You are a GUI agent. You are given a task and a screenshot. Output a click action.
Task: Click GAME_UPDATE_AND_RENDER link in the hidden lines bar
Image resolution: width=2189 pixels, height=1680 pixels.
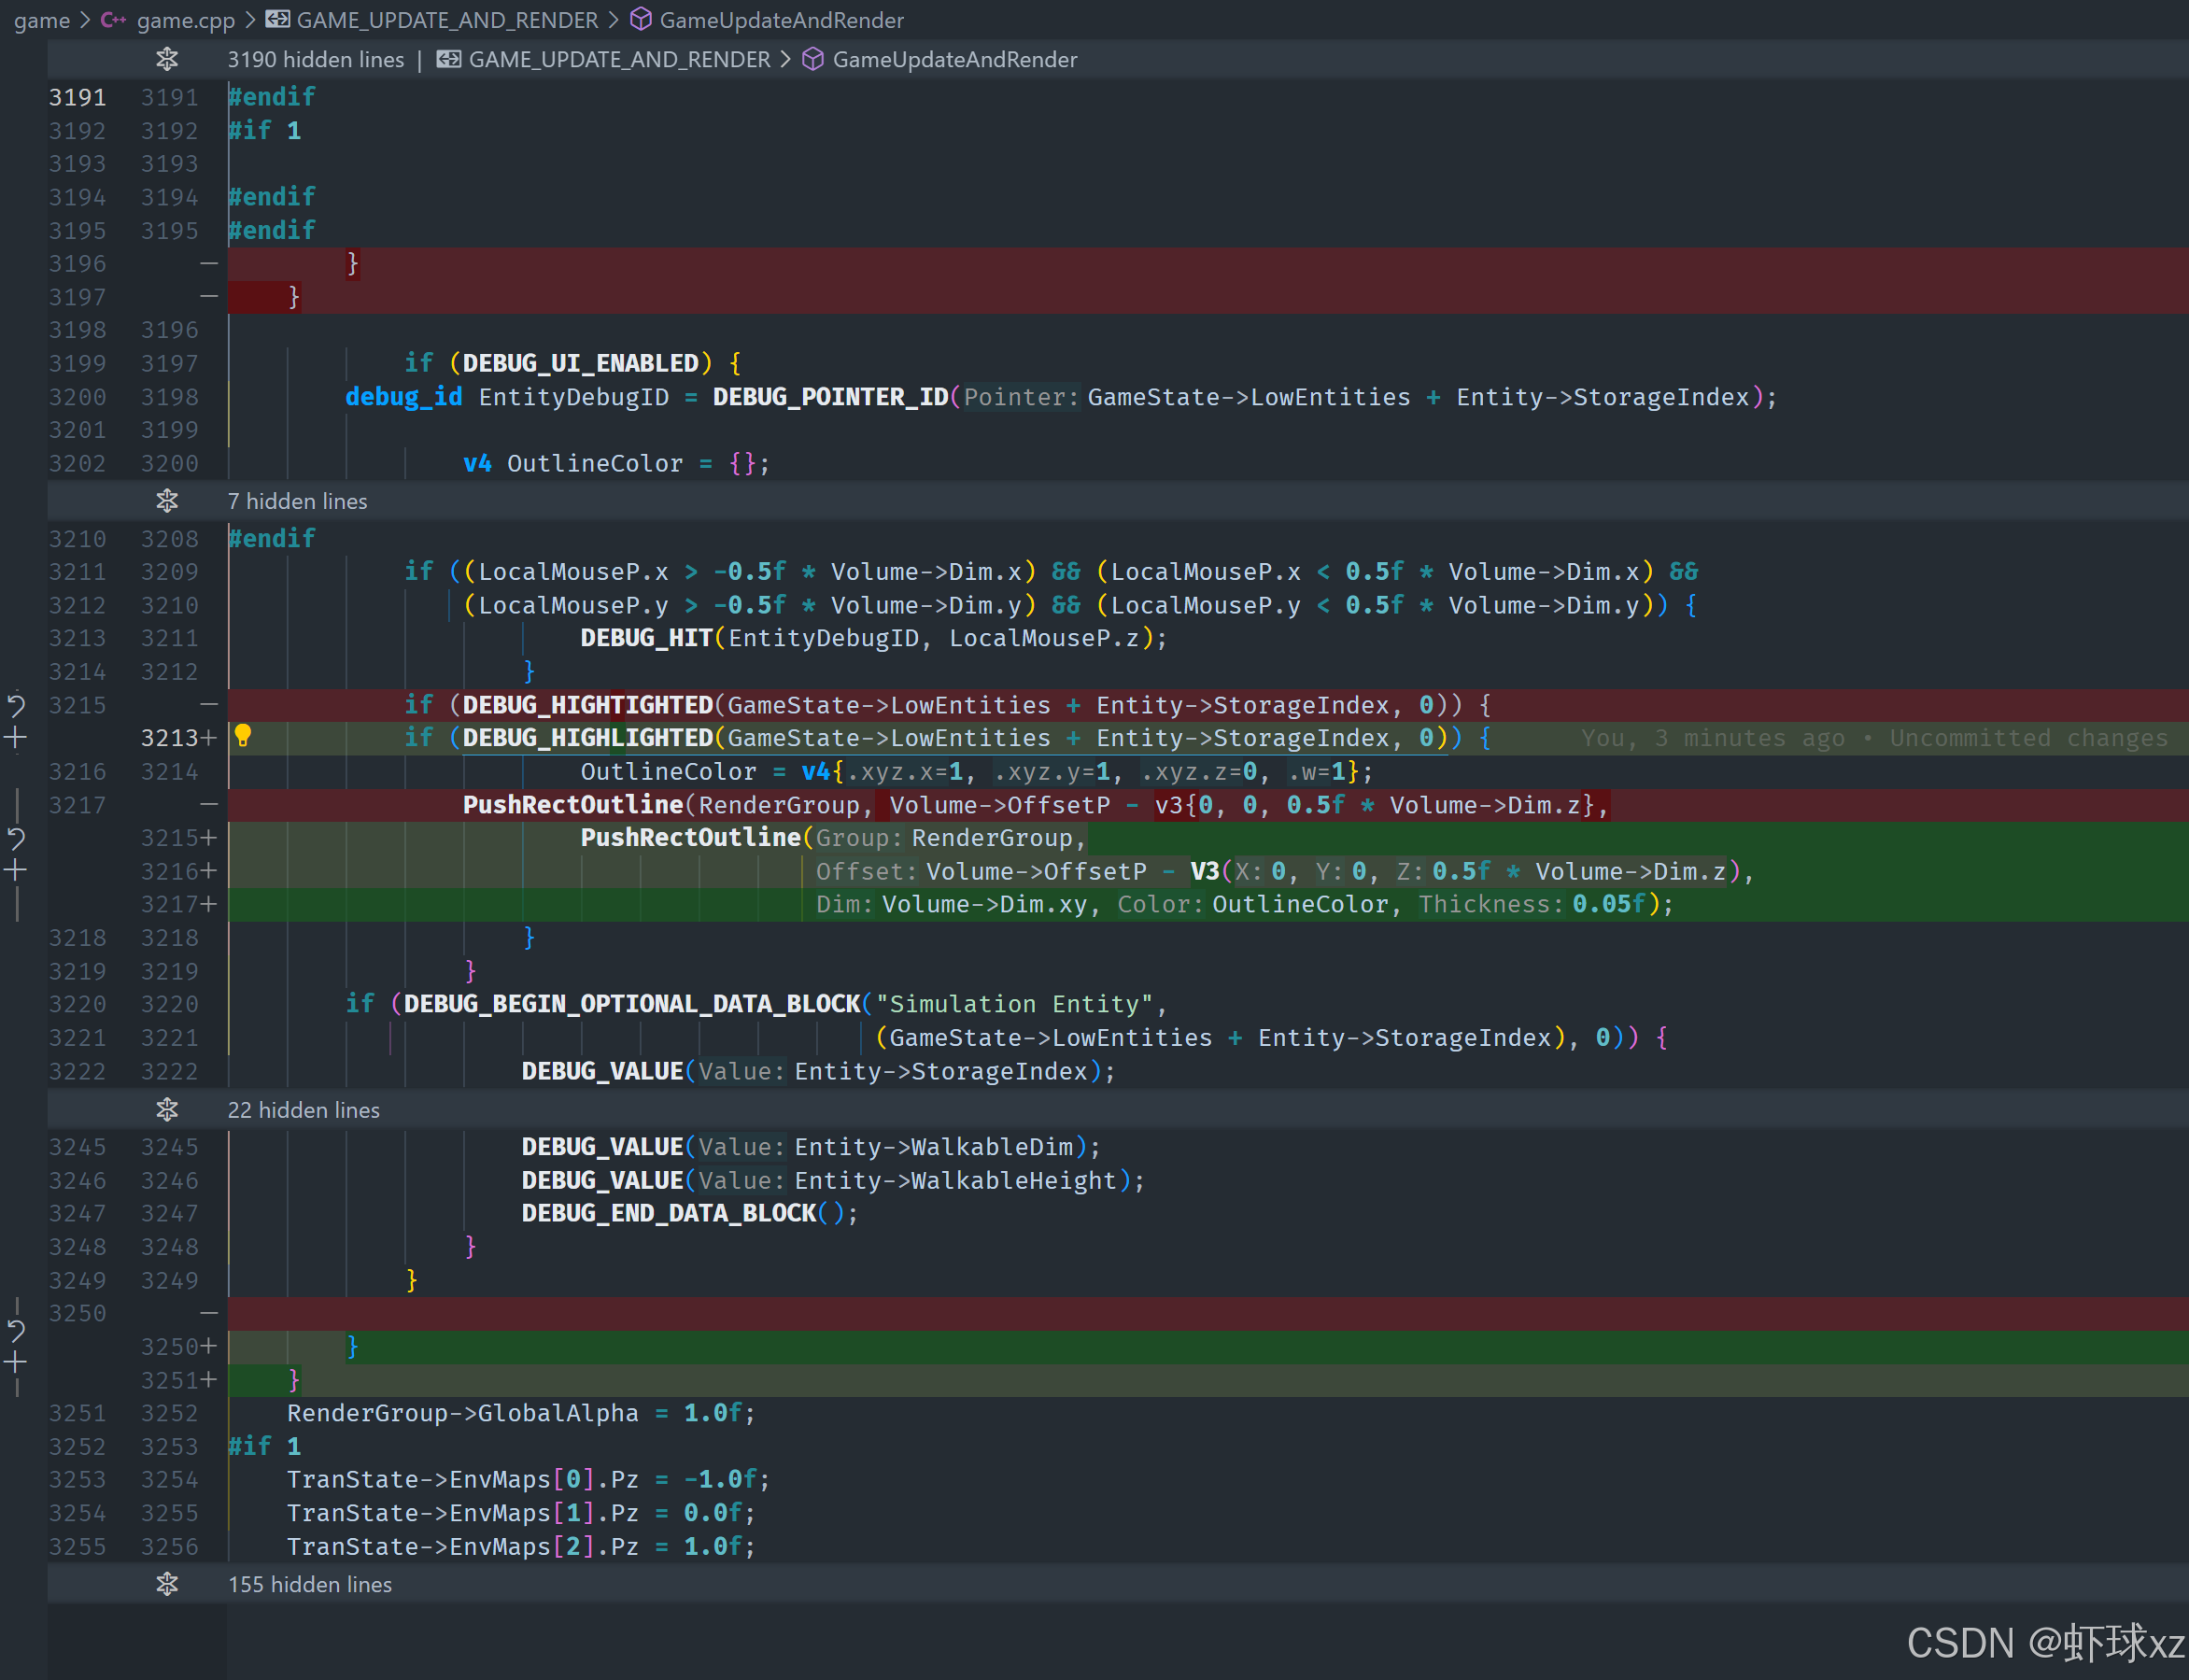point(618,59)
